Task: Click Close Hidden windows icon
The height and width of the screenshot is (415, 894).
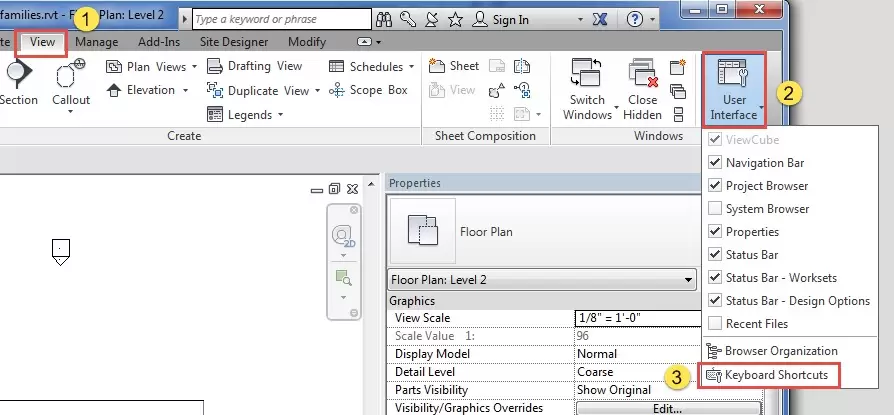Action: pyautogui.click(x=642, y=76)
